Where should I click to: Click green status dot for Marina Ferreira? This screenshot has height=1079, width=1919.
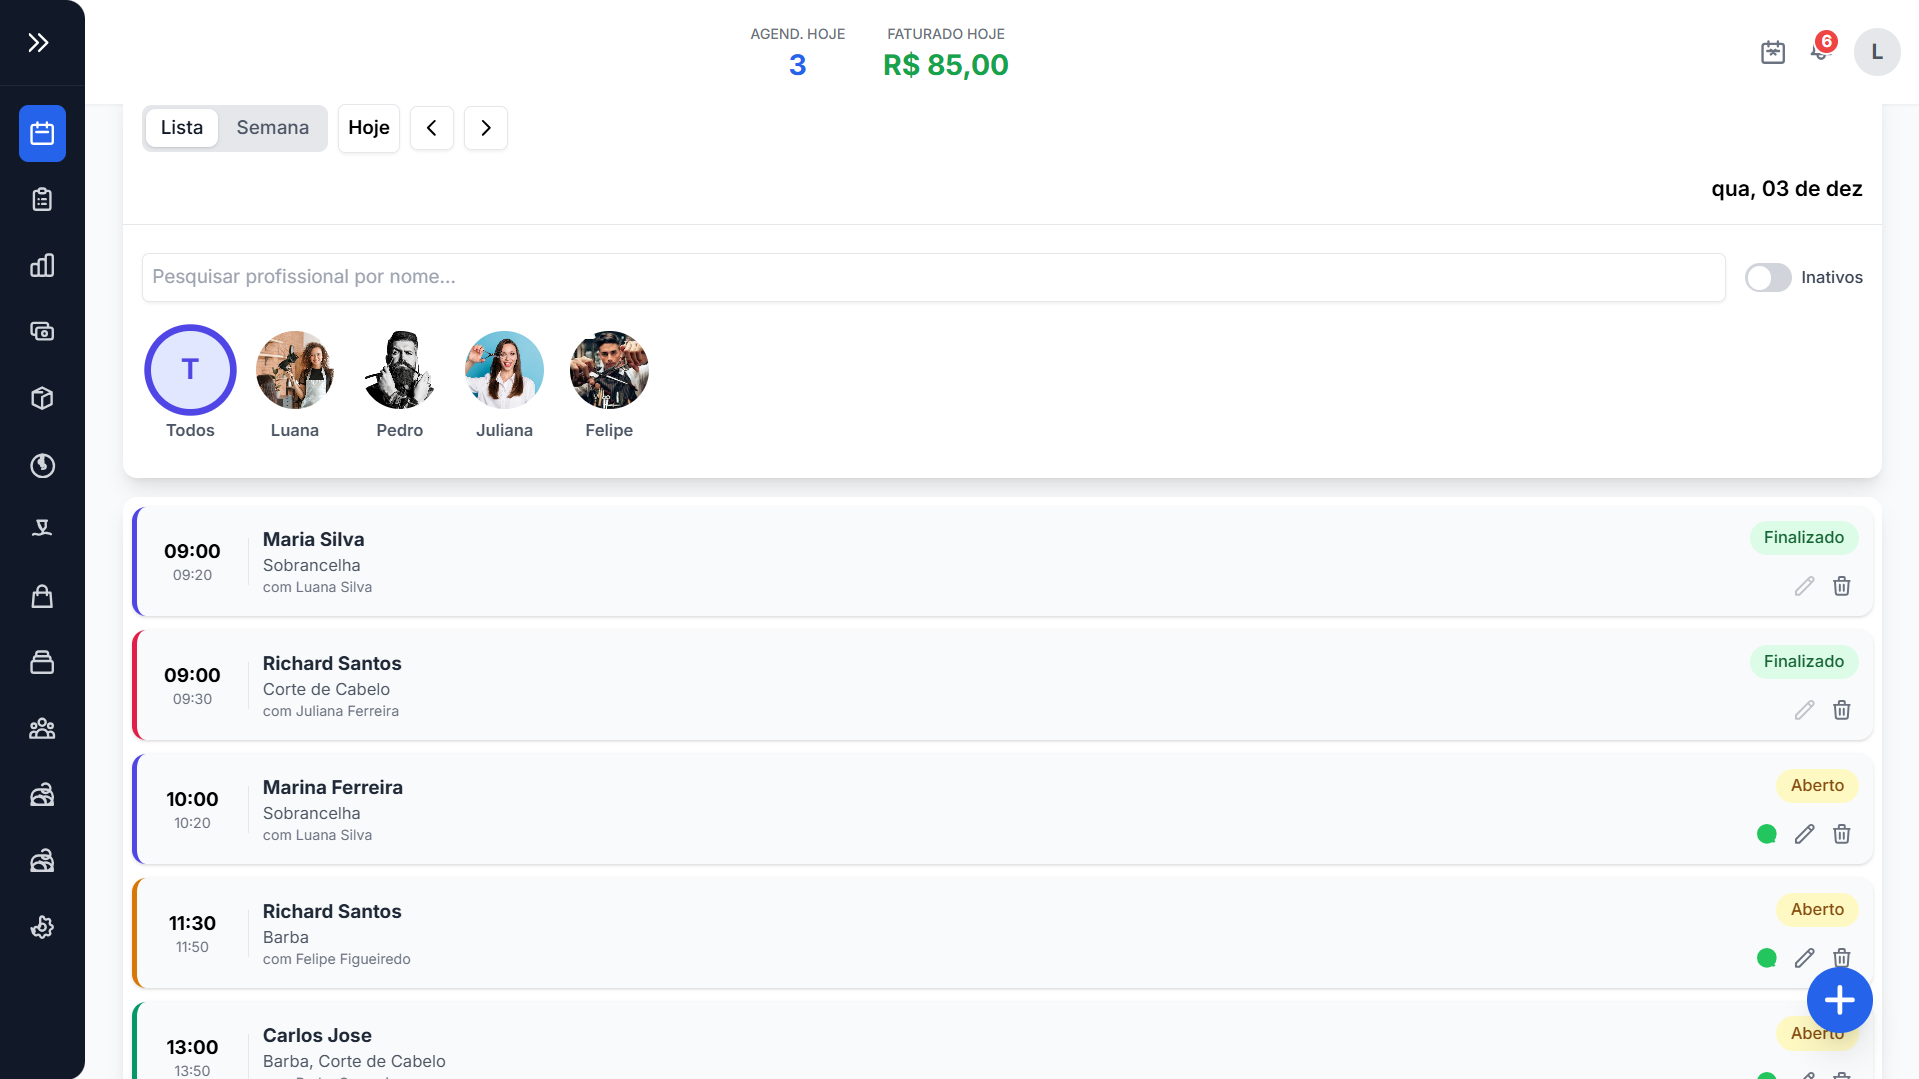[1766, 834]
